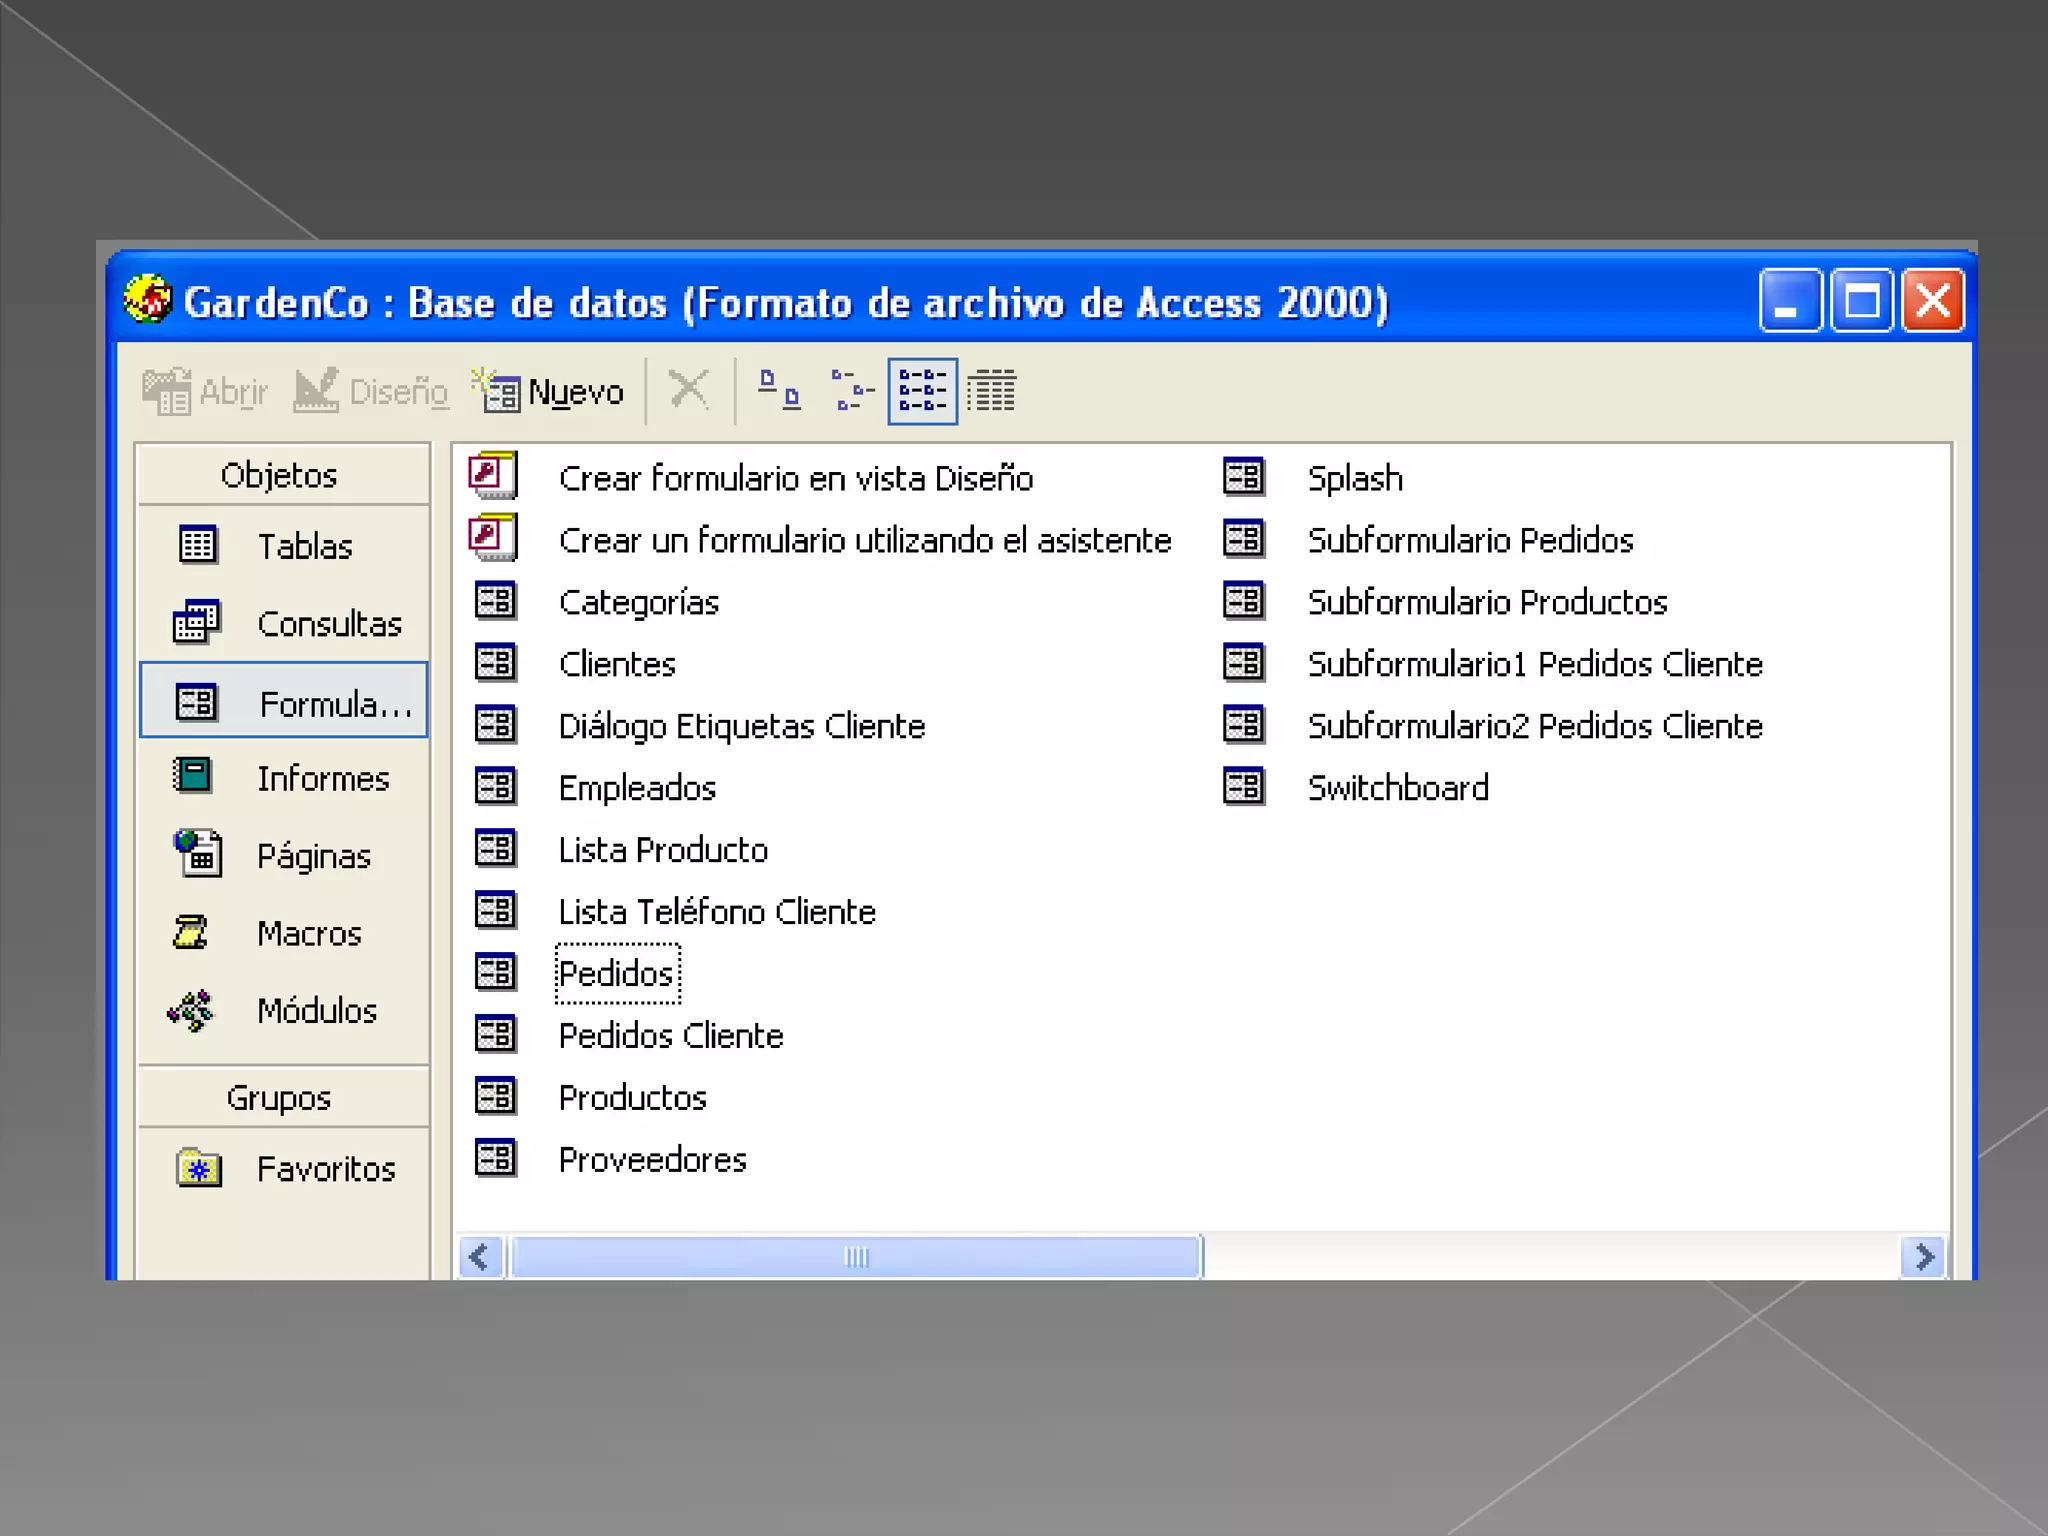
Task: Collapse the Objetos header bar
Action: tap(281, 475)
